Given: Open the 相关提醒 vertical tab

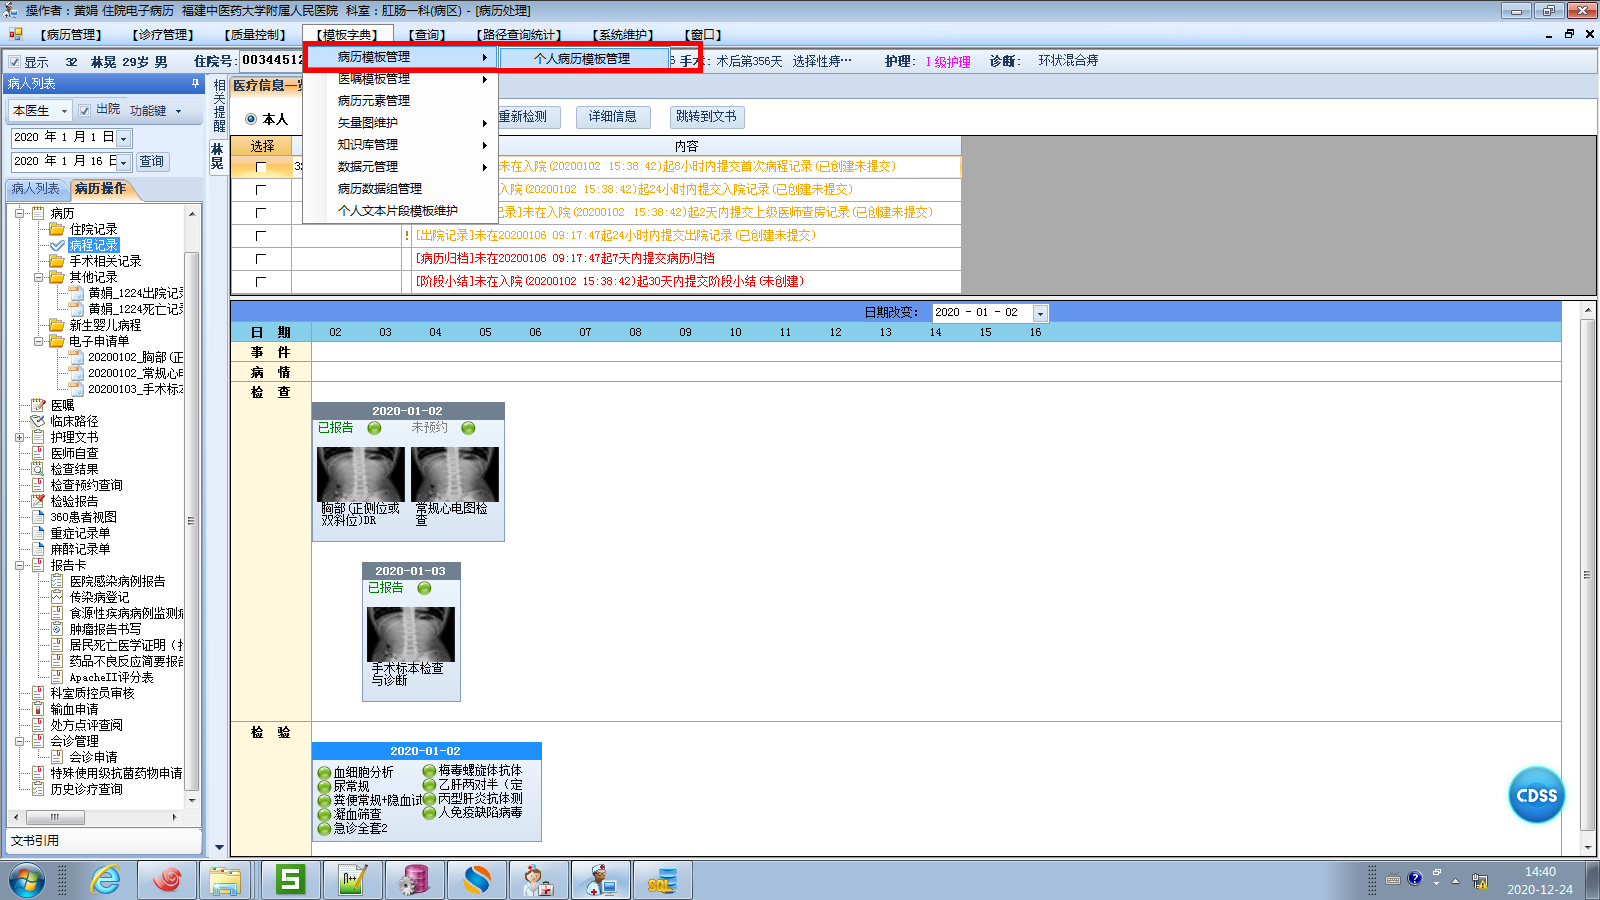Looking at the screenshot, I should pyautogui.click(x=219, y=105).
